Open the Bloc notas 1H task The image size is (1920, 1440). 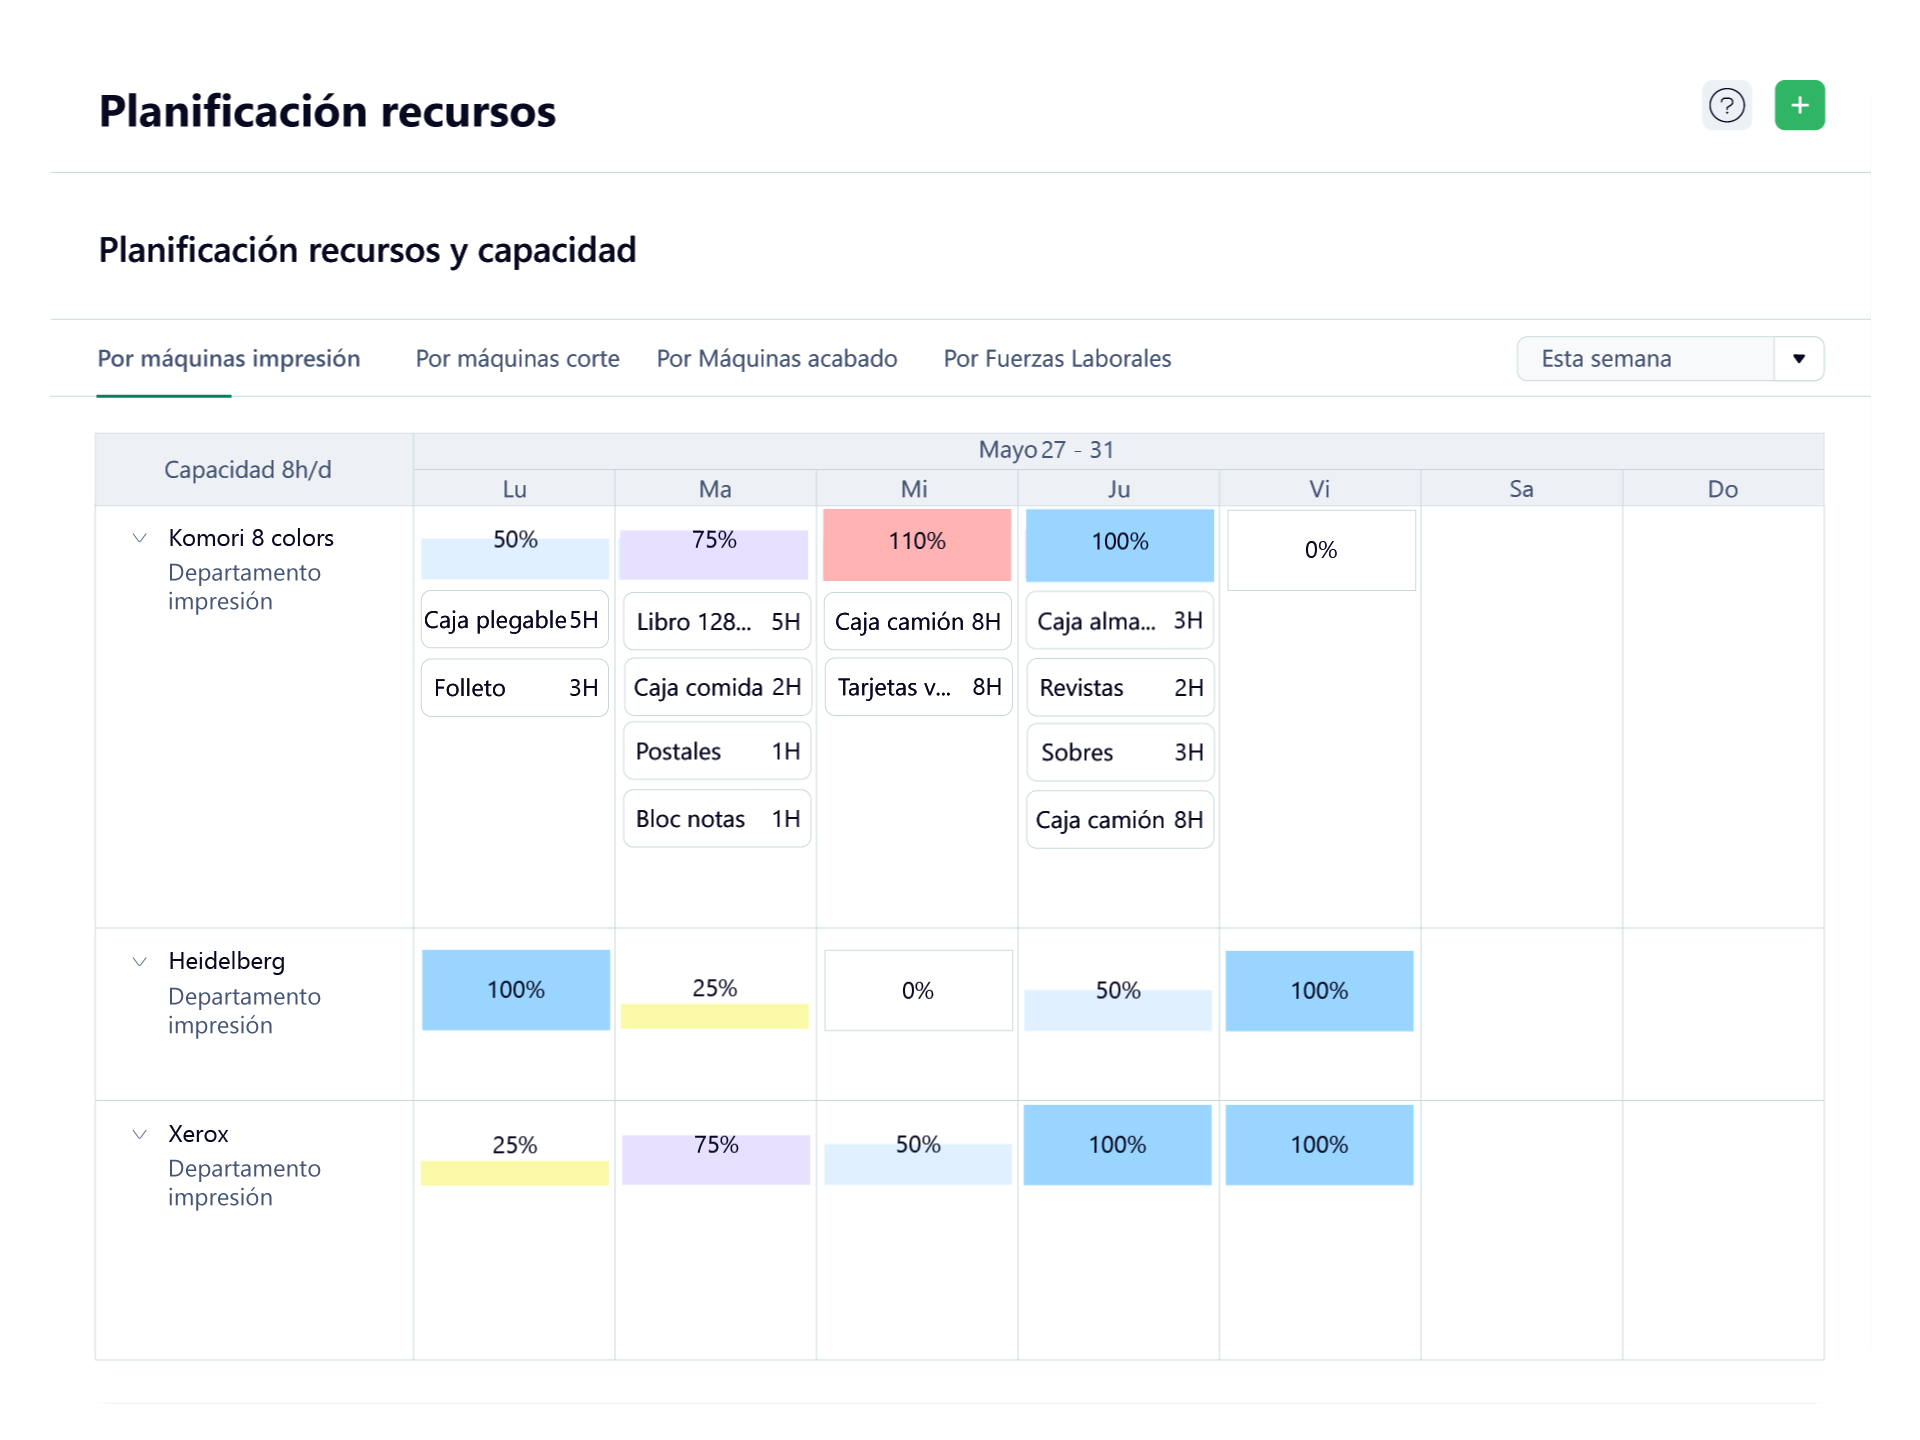(717, 819)
